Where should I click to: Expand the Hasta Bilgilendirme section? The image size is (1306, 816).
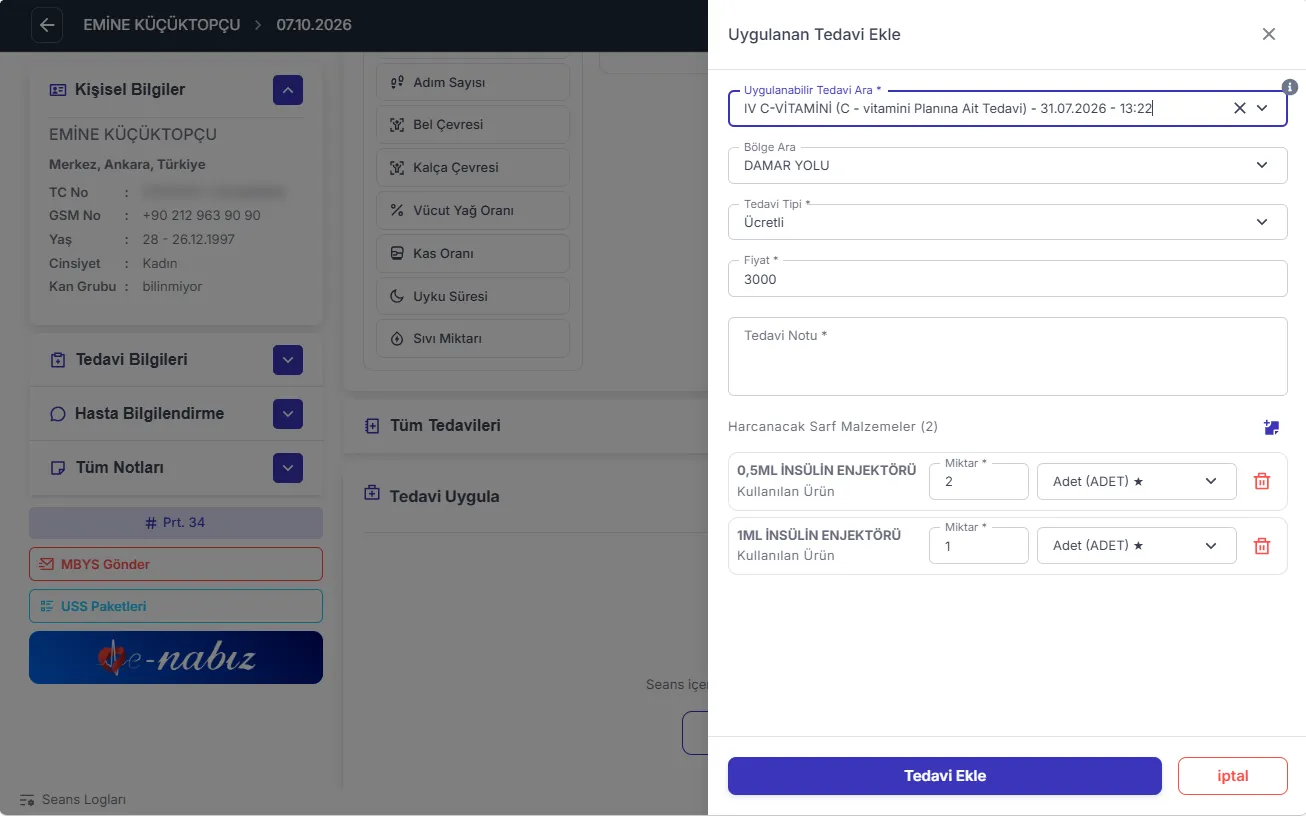(x=287, y=414)
